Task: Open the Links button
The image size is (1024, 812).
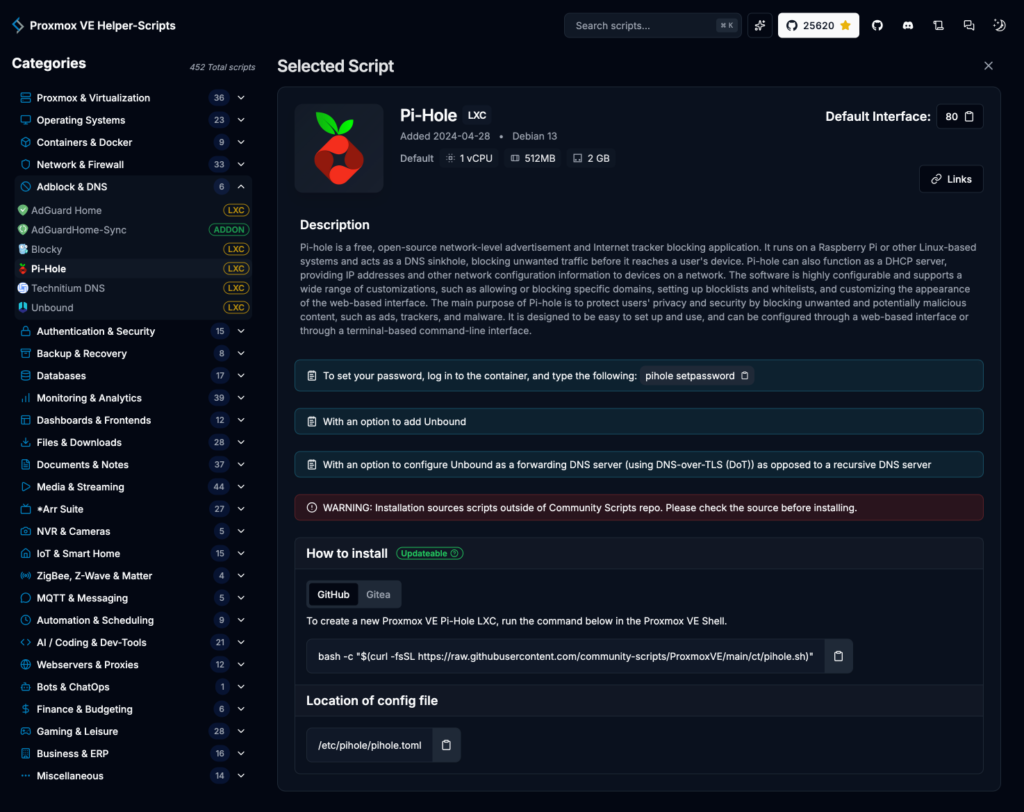Action: click(950, 179)
